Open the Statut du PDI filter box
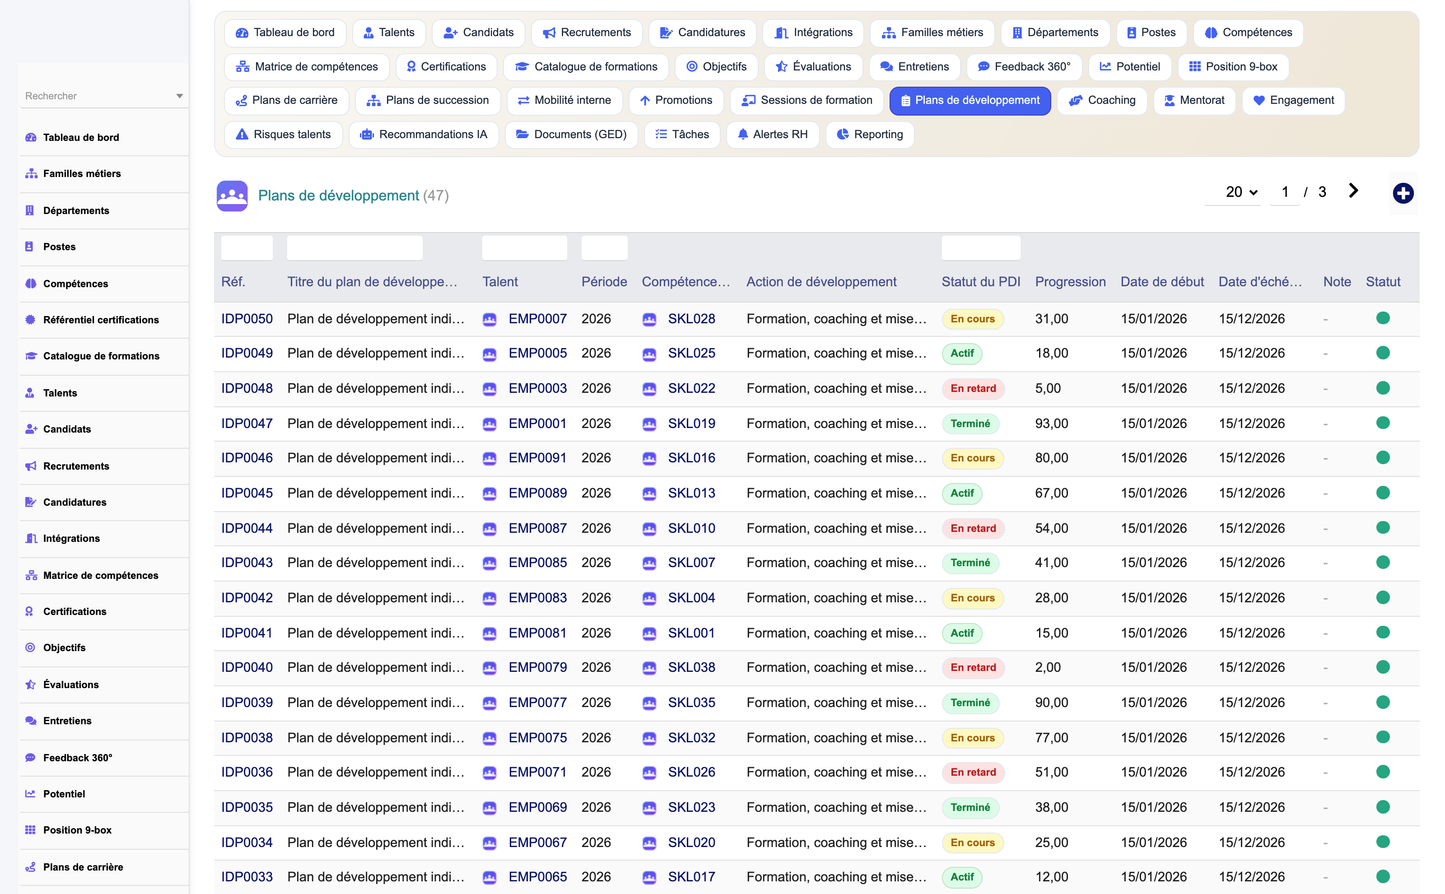The height and width of the screenshot is (894, 1445). [981, 248]
